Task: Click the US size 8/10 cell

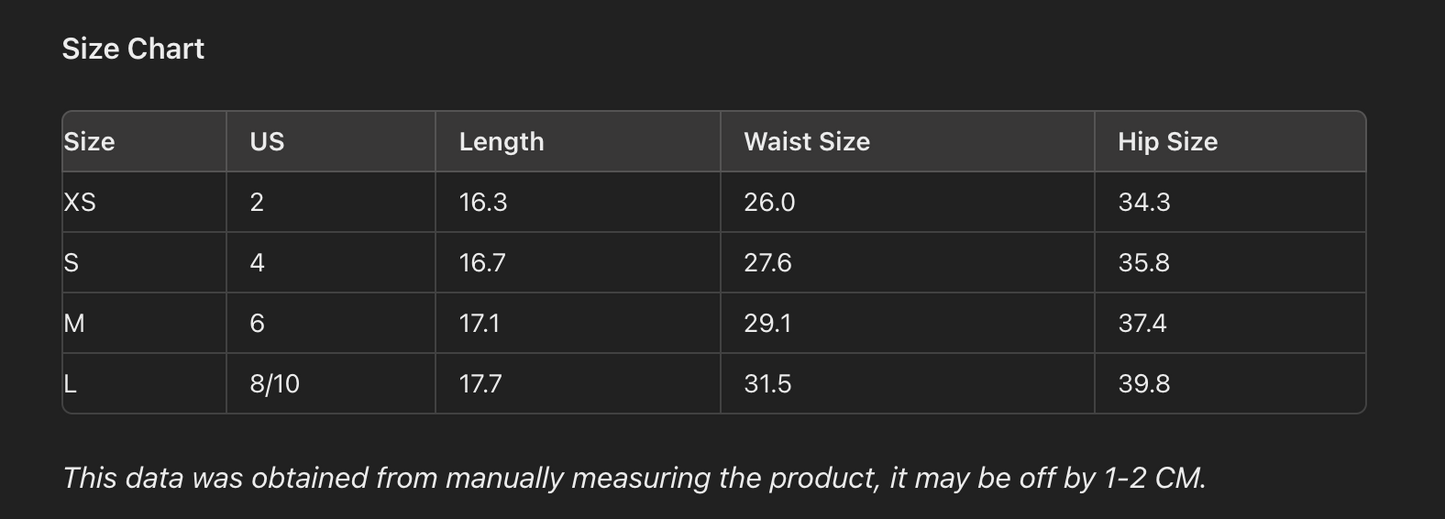Action: tap(274, 384)
